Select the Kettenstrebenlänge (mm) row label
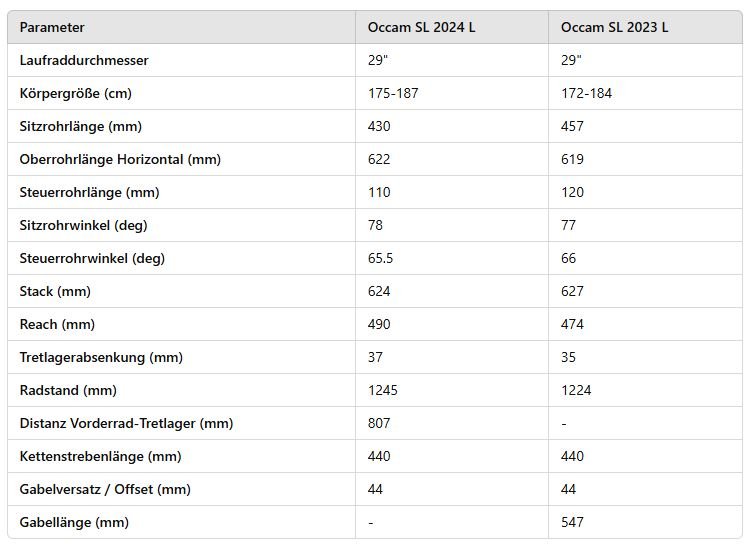Screen dimensions: 754x547 (x=101, y=456)
